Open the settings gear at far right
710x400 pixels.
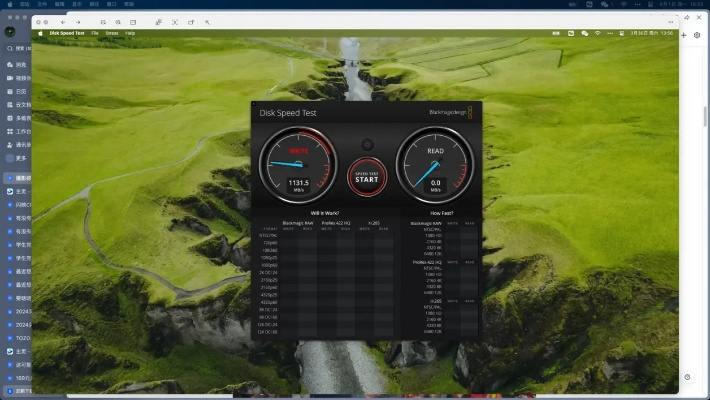coord(697,35)
